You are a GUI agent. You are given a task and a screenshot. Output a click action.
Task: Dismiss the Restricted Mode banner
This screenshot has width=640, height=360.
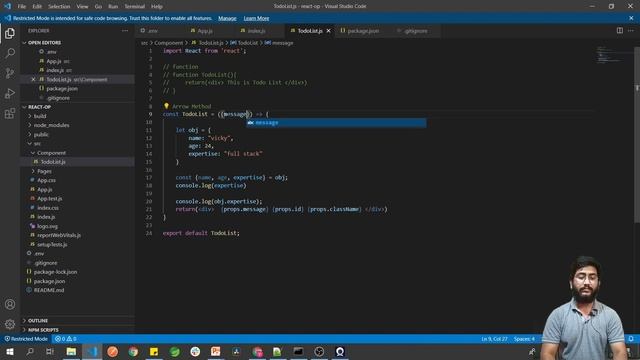coord(631,18)
